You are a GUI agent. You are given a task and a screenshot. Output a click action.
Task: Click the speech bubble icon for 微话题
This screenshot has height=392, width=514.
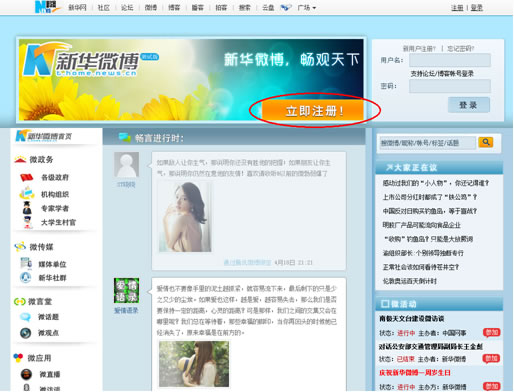26,317
